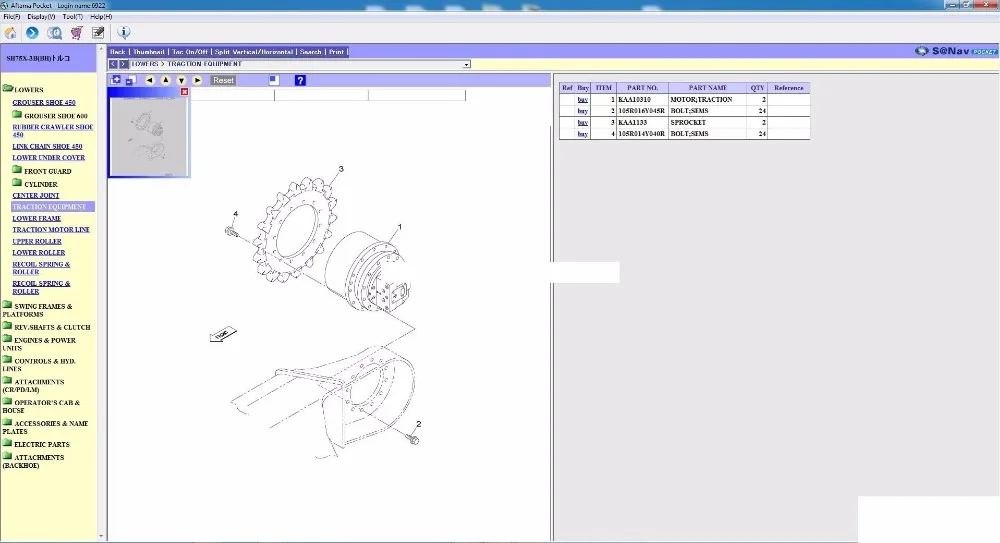Click the Reset button above diagram

pyautogui.click(x=223, y=80)
